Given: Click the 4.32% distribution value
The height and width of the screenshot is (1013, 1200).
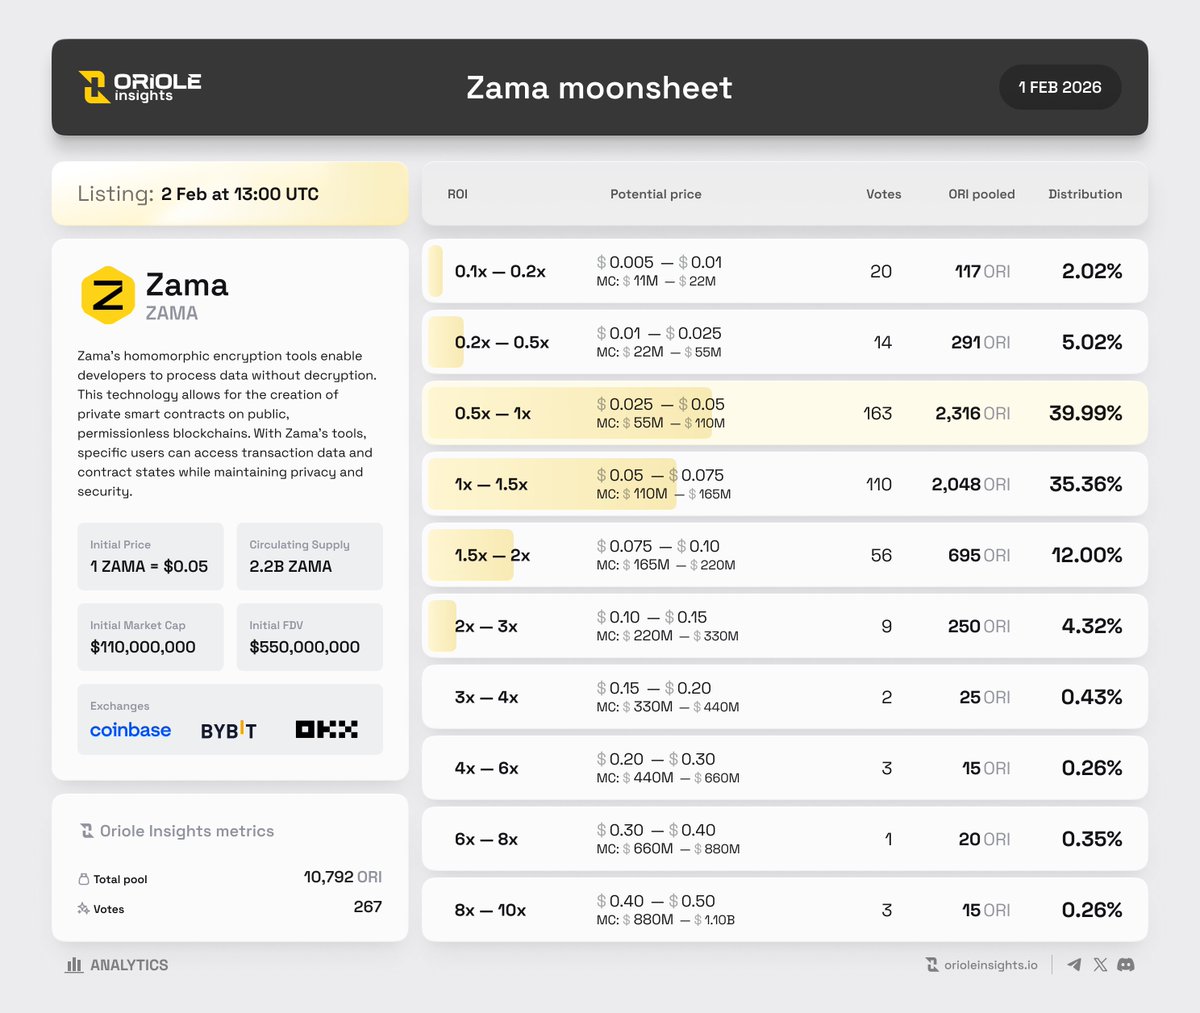Looking at the screenshot, I should coord(1092,626).
